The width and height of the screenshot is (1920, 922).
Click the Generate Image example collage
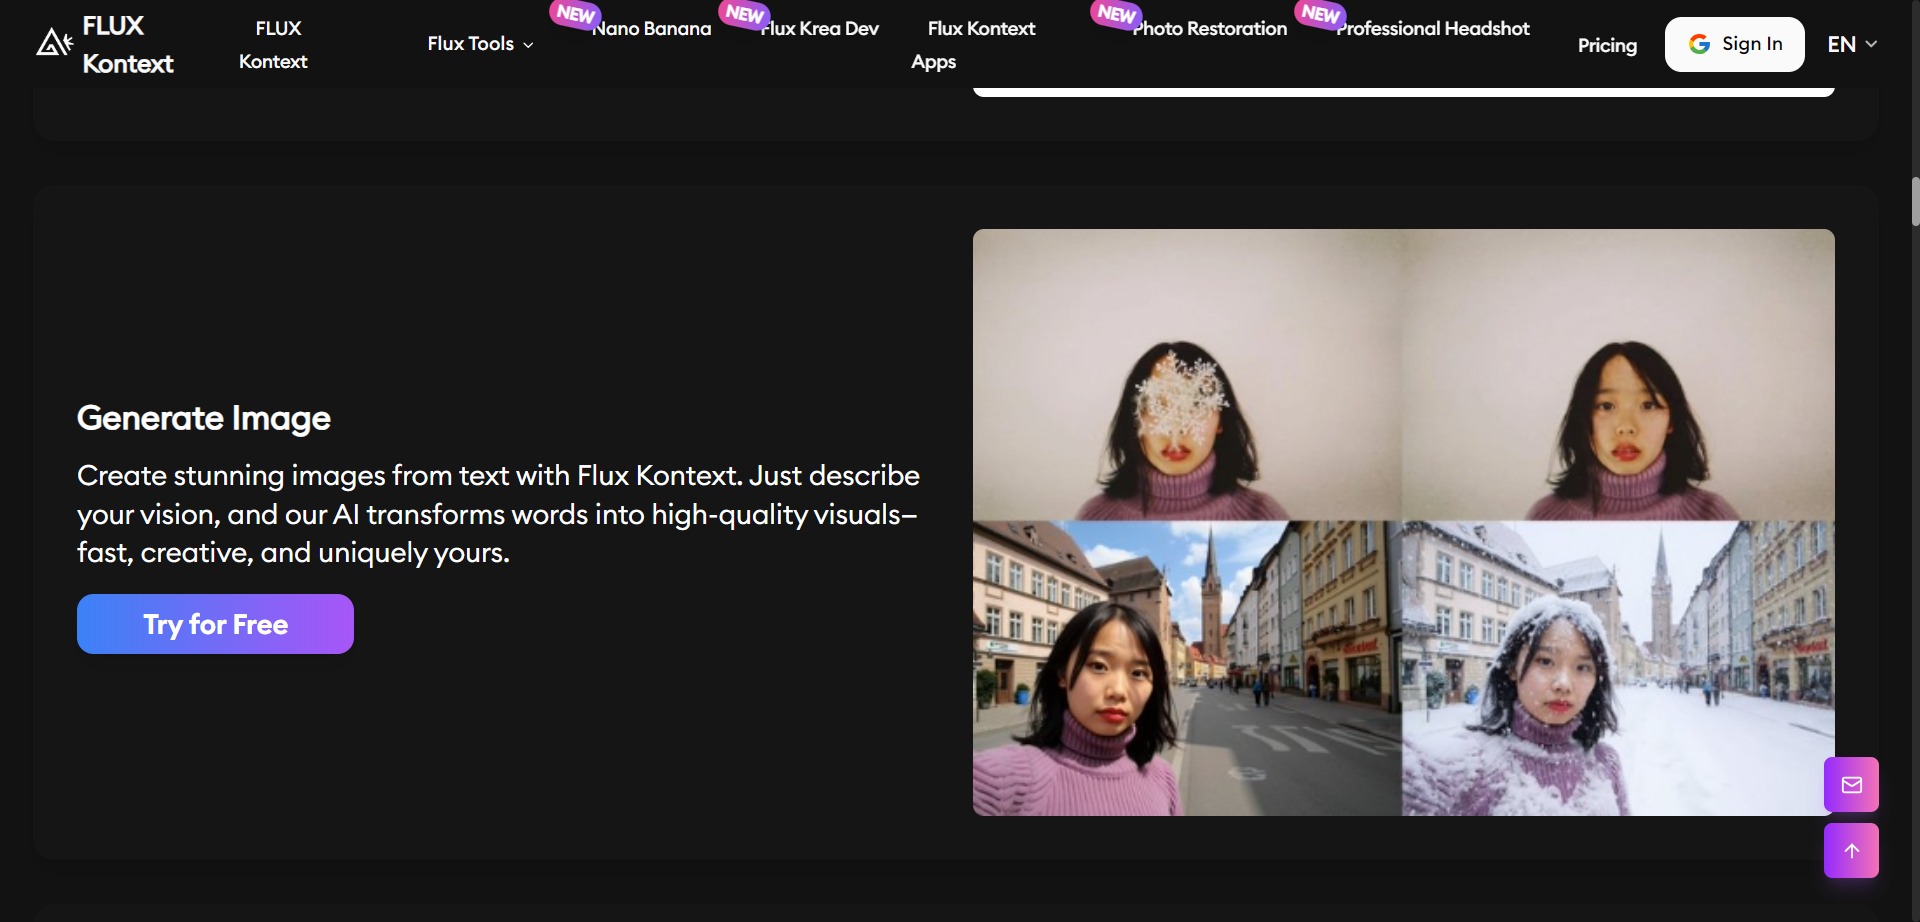[1404, 522]
